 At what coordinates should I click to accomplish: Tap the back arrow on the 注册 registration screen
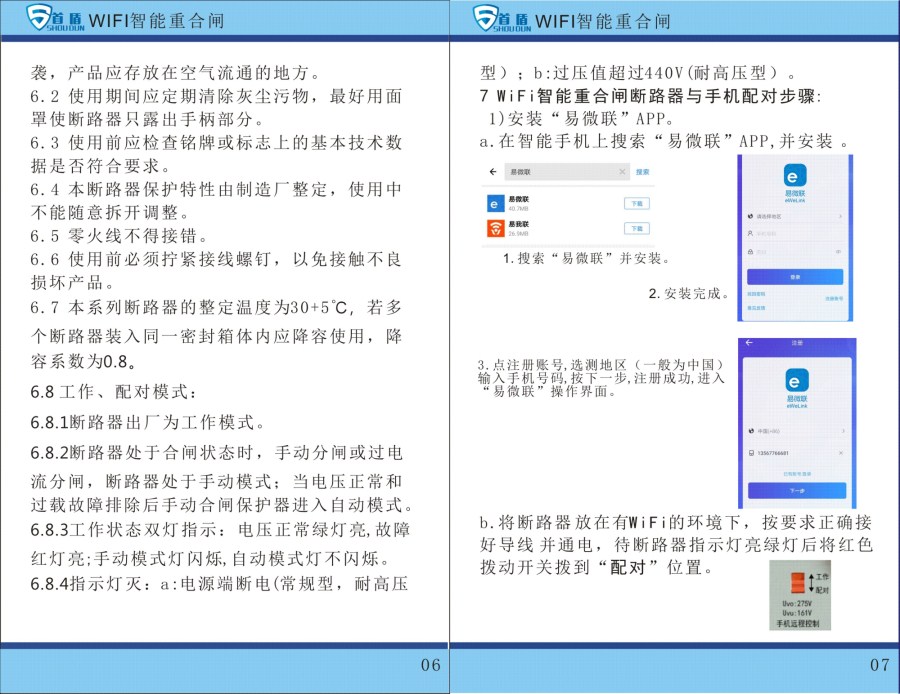[x=748, y=342]
